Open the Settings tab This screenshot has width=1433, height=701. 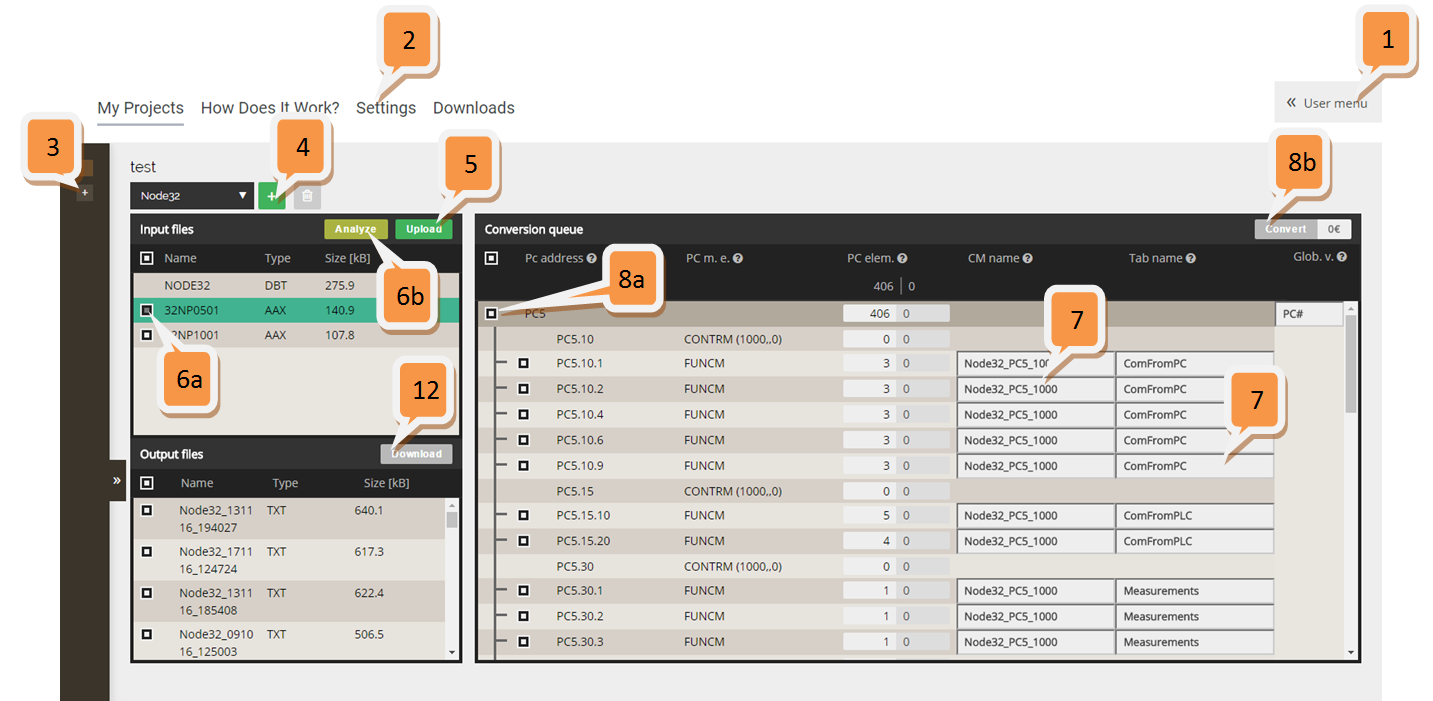(x=385, y=108)
